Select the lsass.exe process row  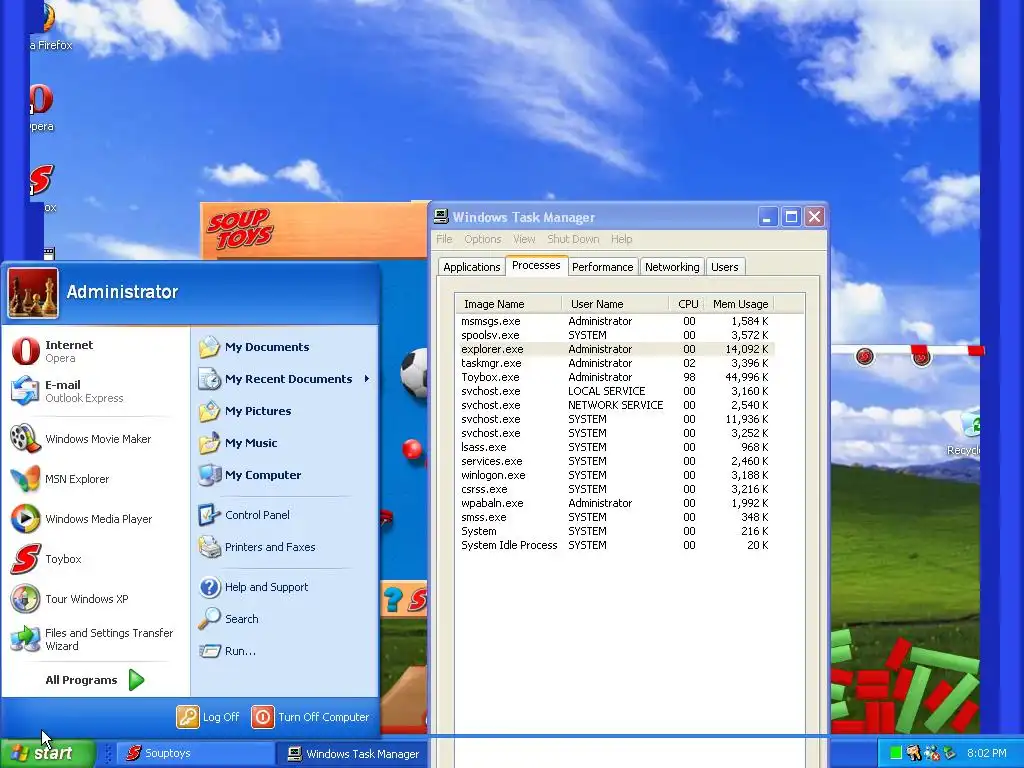[x=615, y=447]
